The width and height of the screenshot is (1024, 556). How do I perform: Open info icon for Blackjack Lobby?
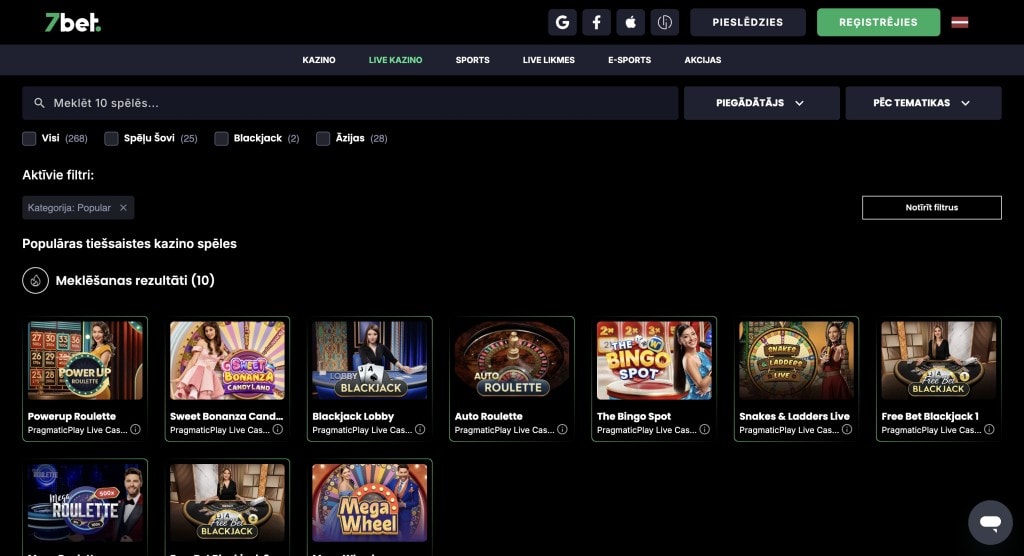click(420, 429)
